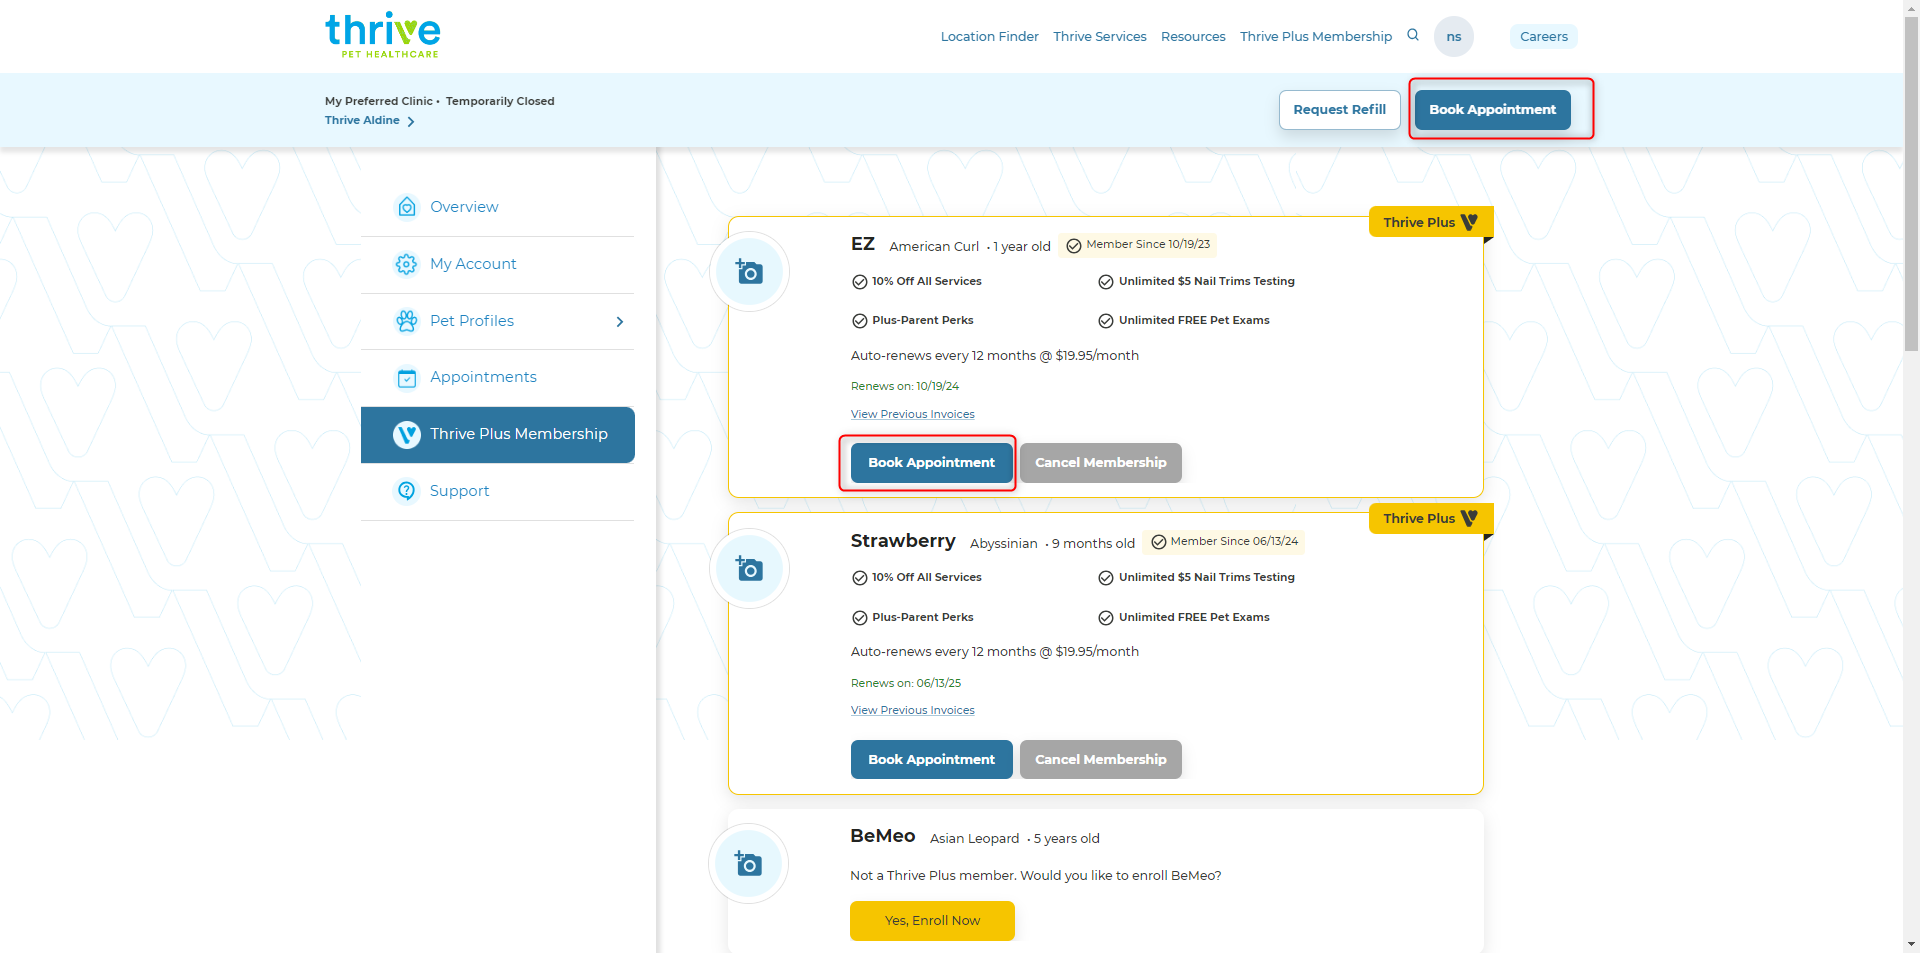Image resolution: width=1920 pixels, height=953 pixels.
Task: Click 'Renews on: 10/19/24' text
Action: coord(904,386)
